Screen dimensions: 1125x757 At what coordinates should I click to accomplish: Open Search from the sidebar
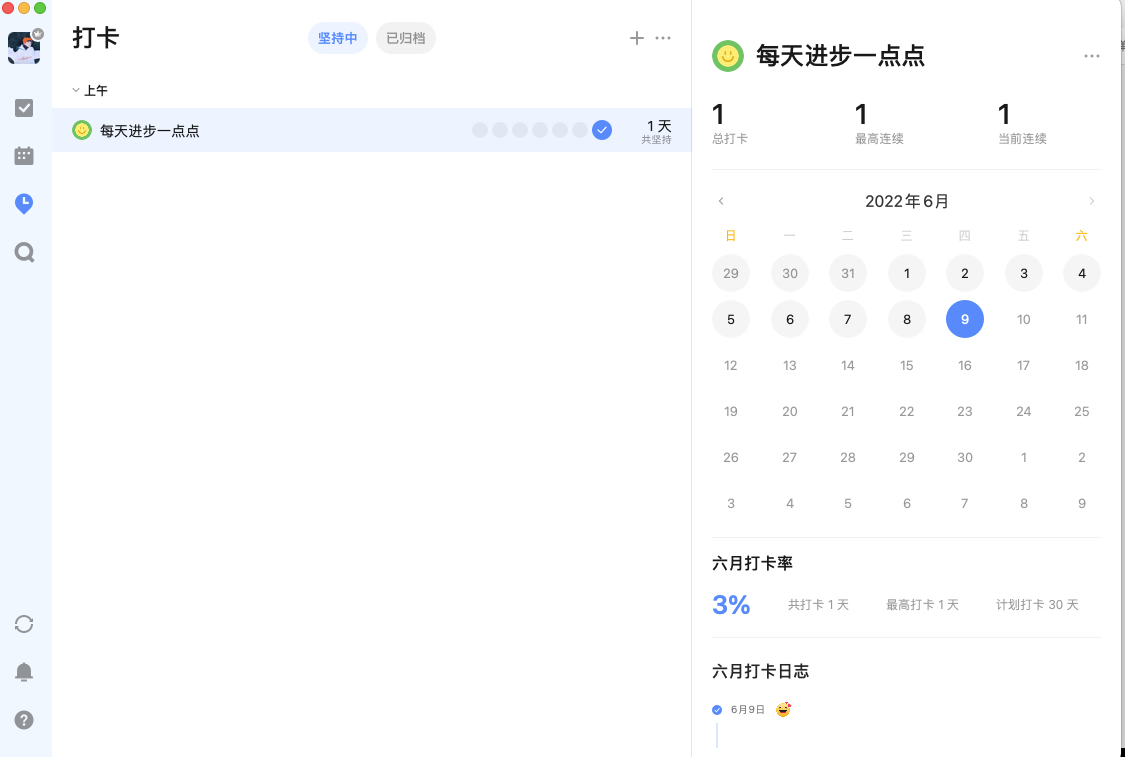[x=25, y=252]
